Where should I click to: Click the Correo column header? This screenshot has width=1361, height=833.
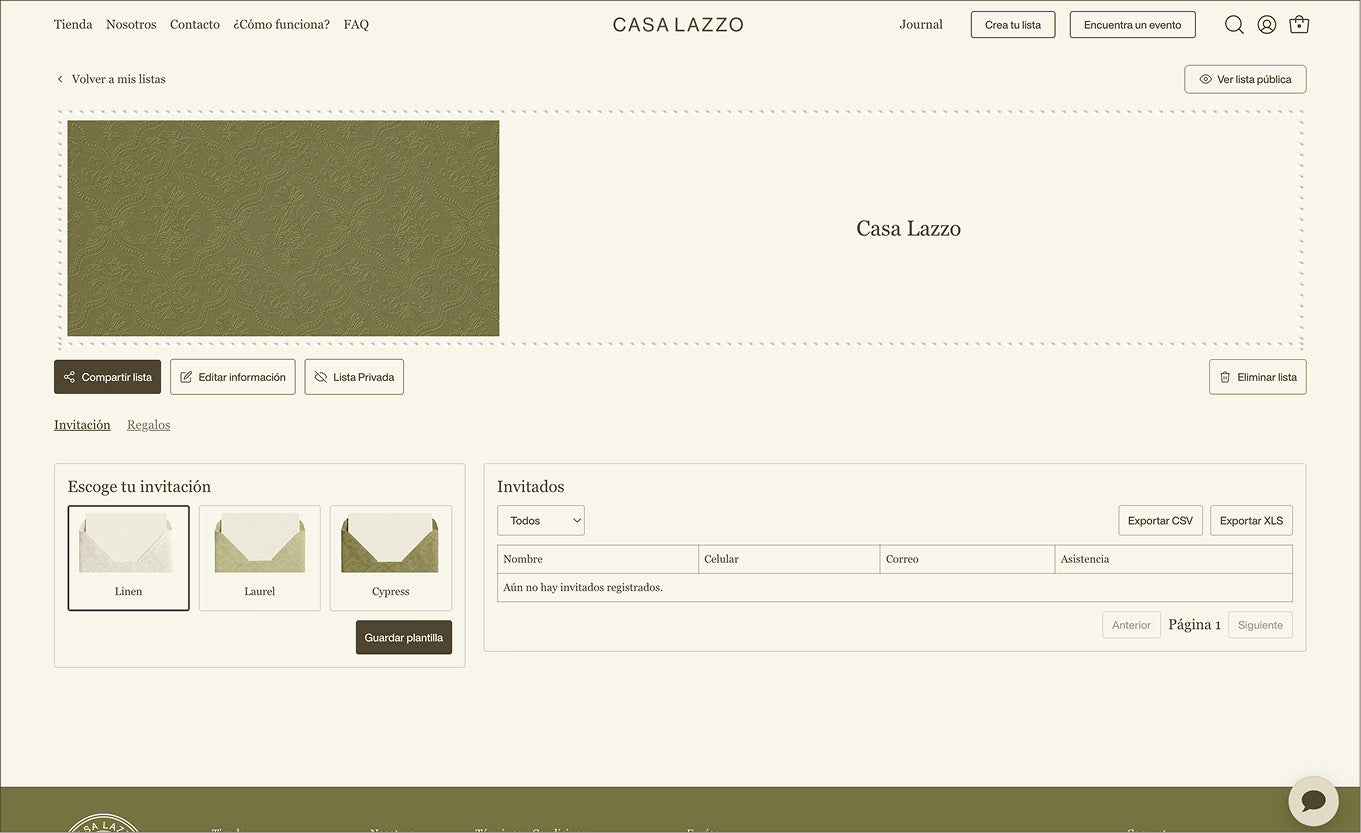pos(967,559)
